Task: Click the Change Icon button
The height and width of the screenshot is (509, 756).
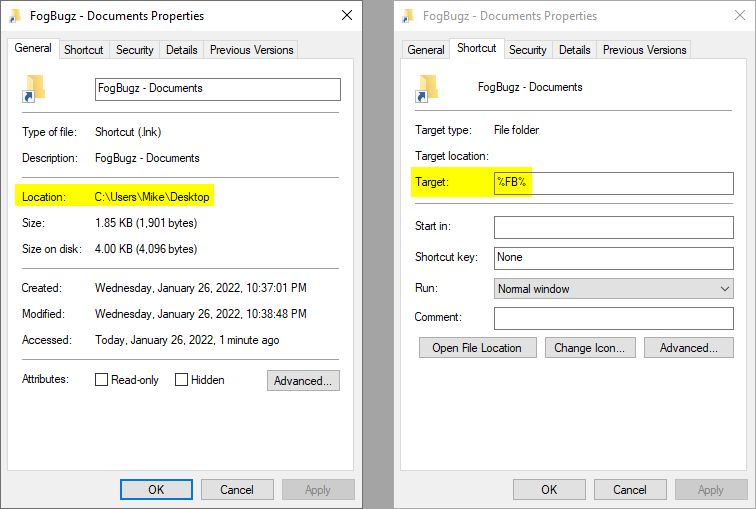Action: point(590,348)
